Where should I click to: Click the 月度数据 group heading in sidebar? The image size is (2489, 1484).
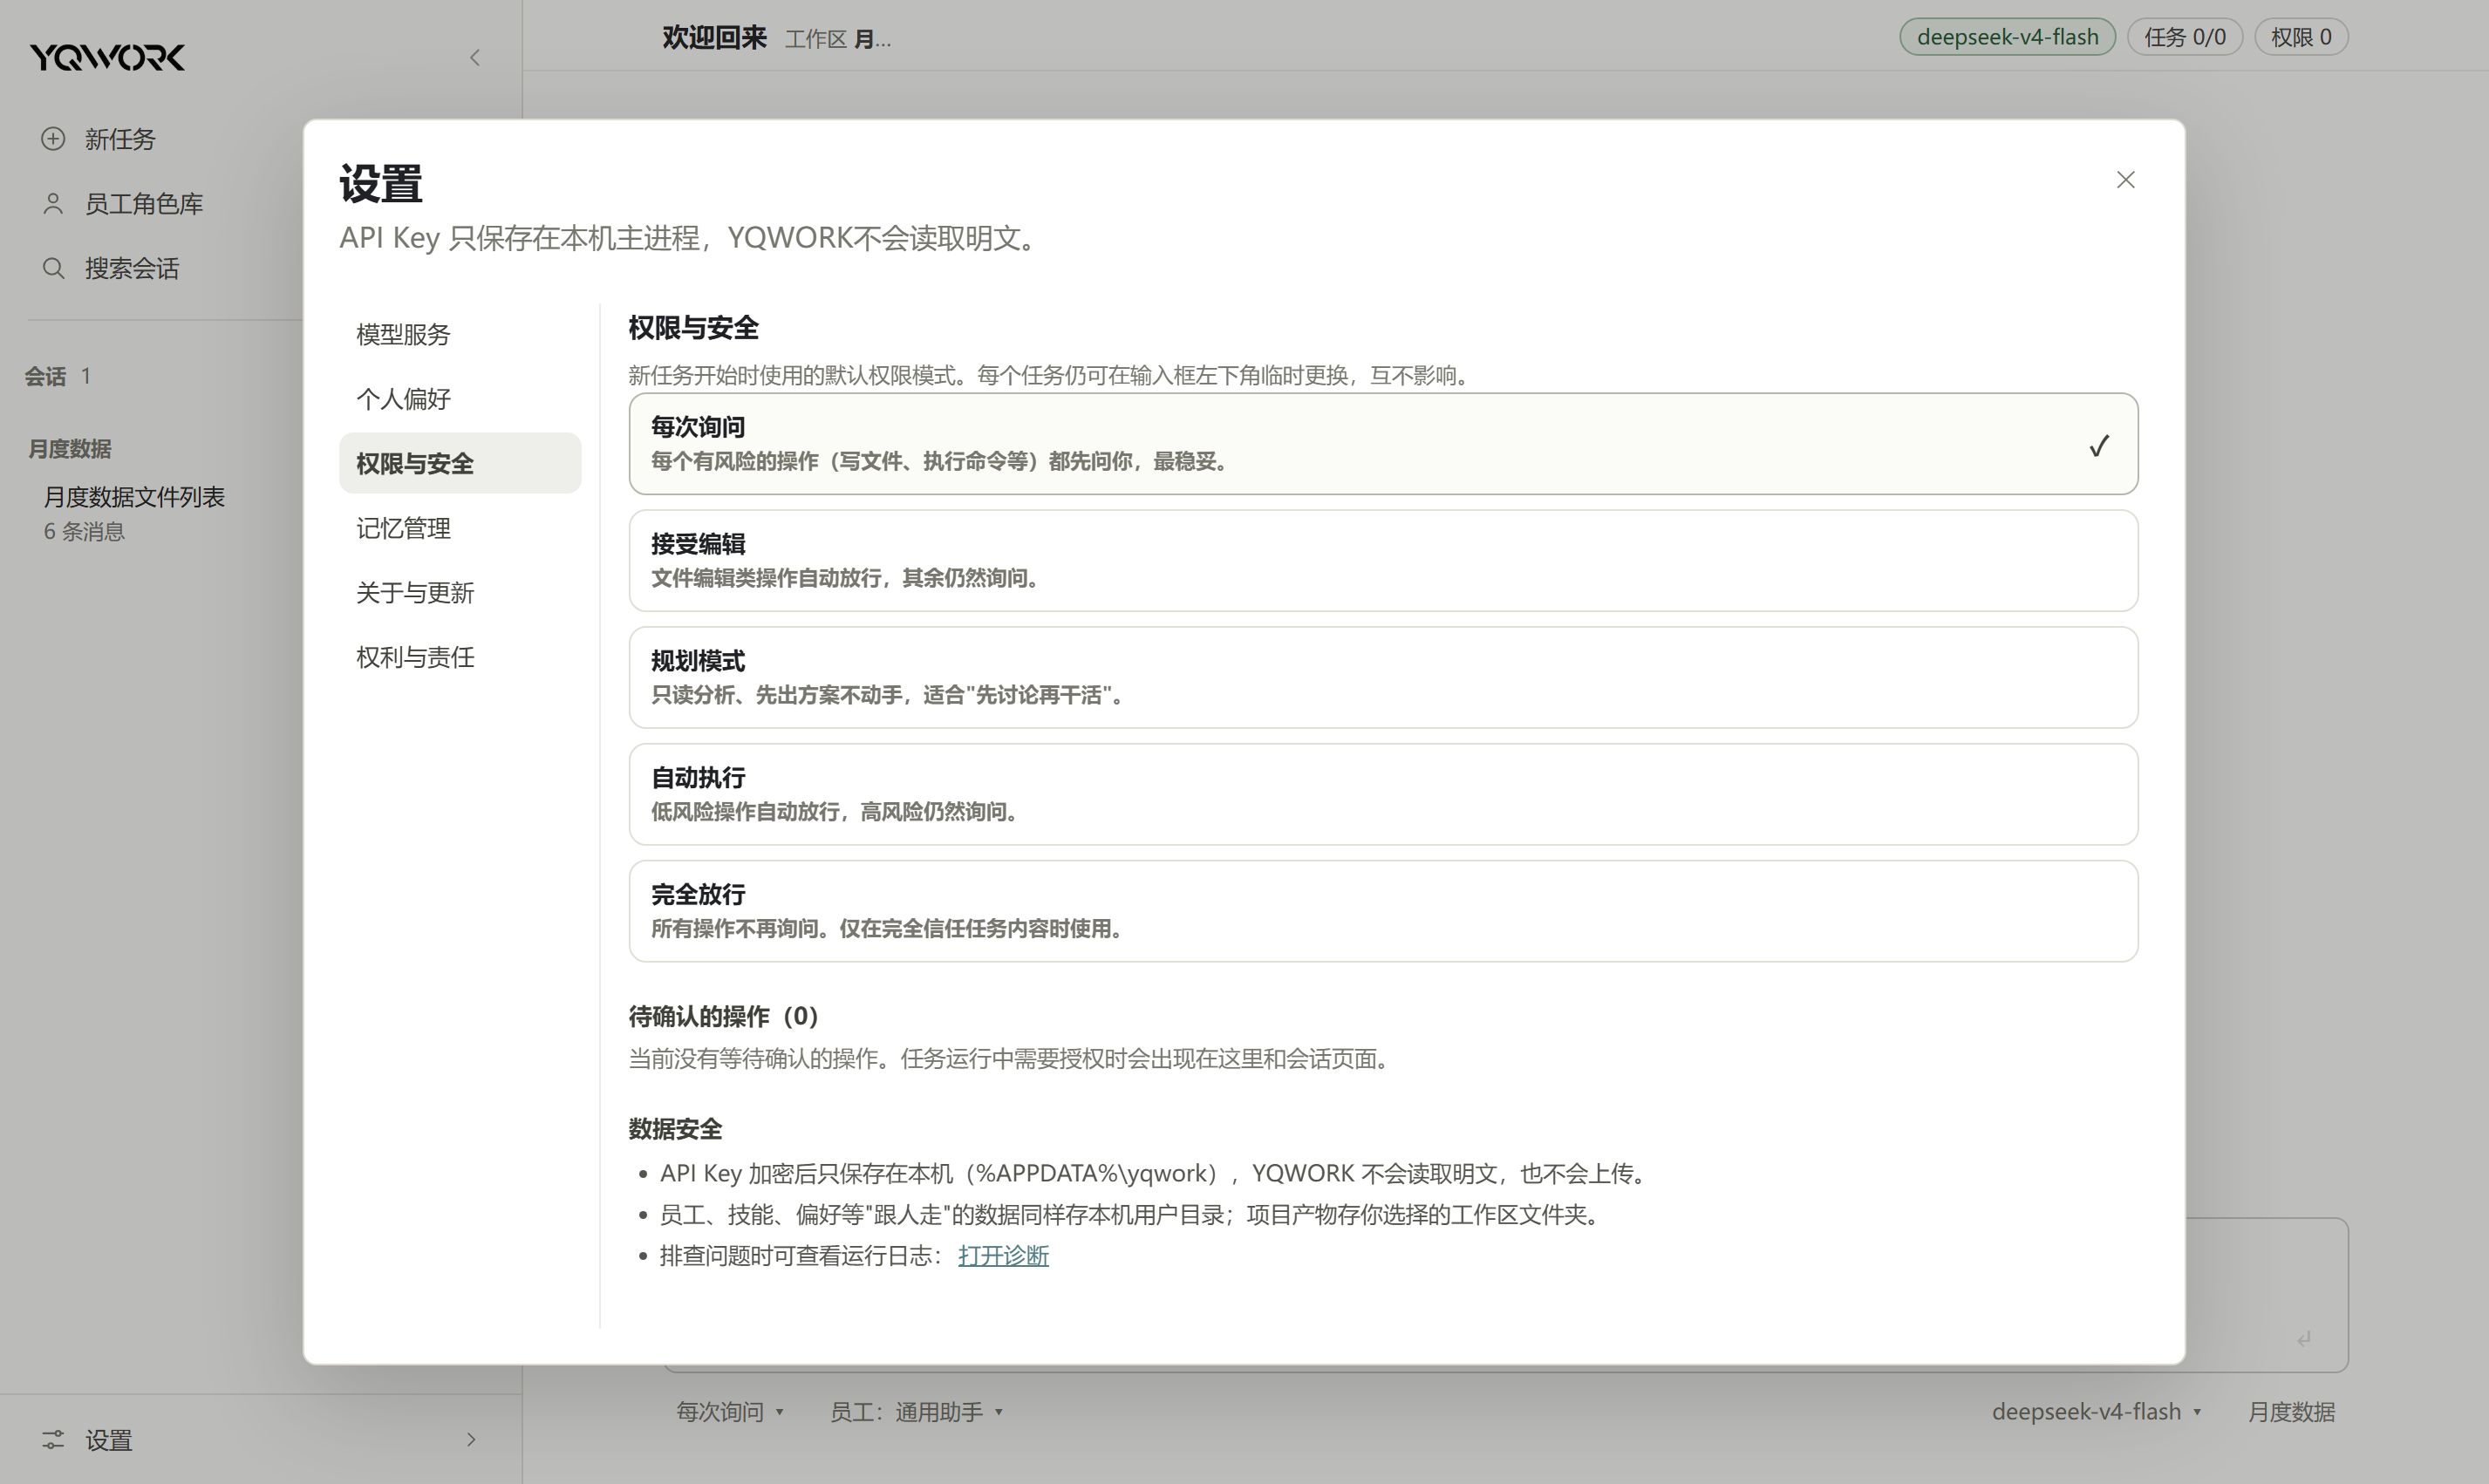coord(70,448)
